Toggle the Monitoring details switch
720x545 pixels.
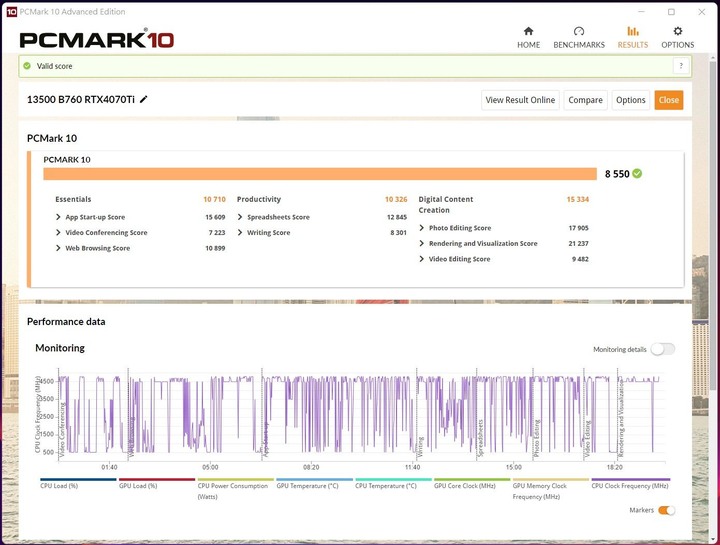(x=663, y=349)
